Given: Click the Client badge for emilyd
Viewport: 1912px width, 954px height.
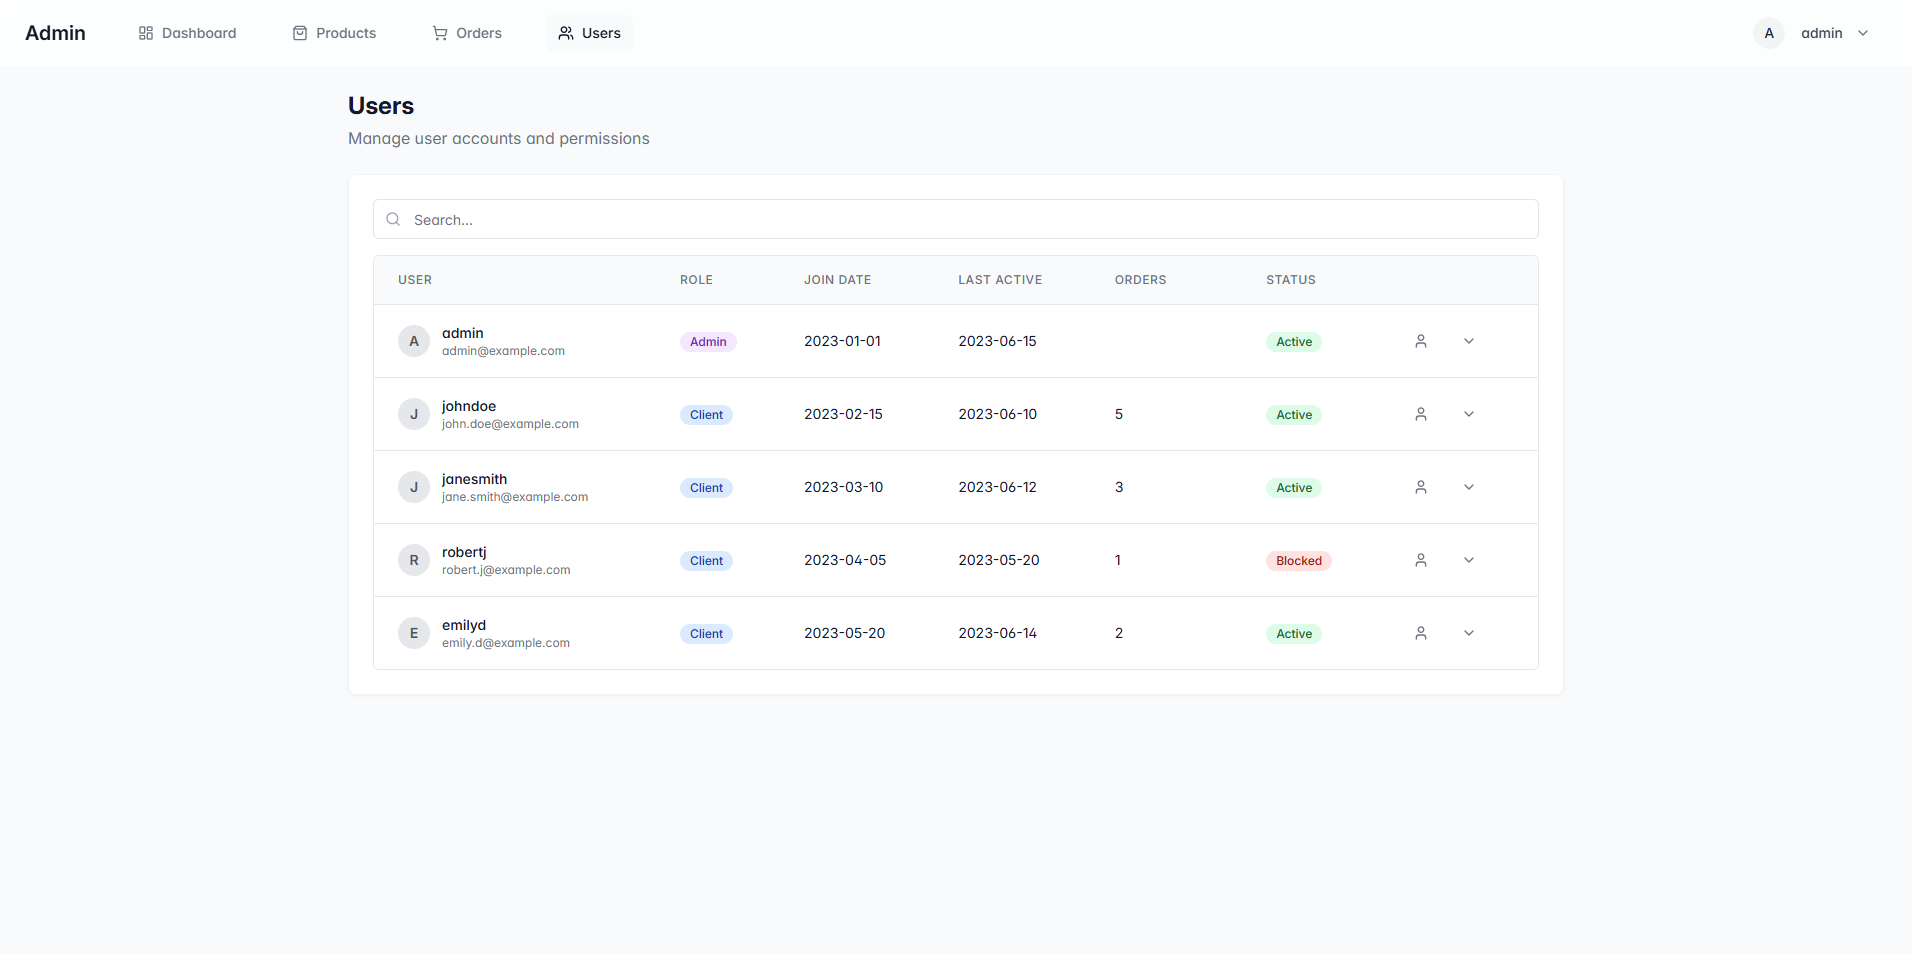Looking at the screenshot, I should [x=706, y=634].
